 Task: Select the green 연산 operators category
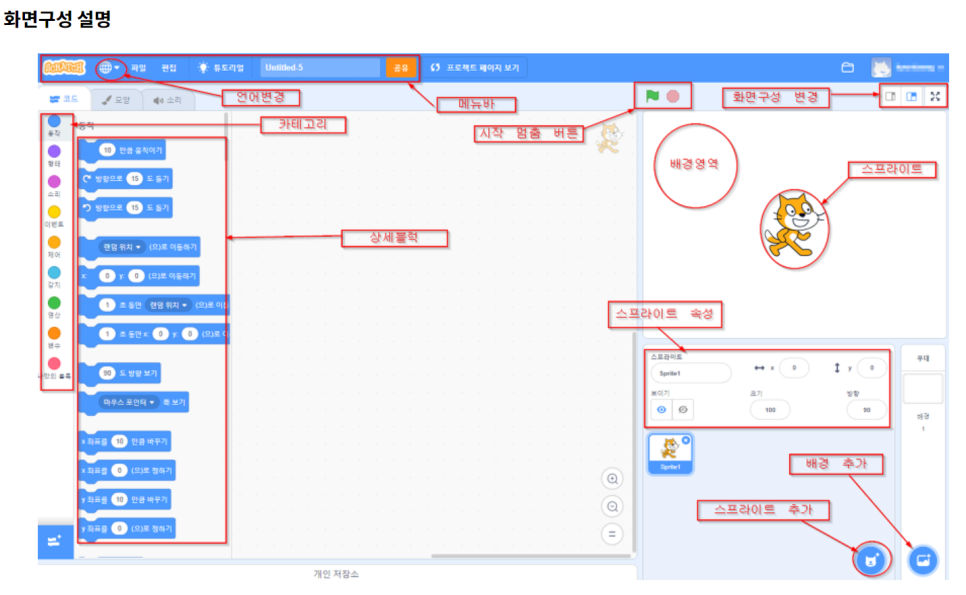[54, 307]
